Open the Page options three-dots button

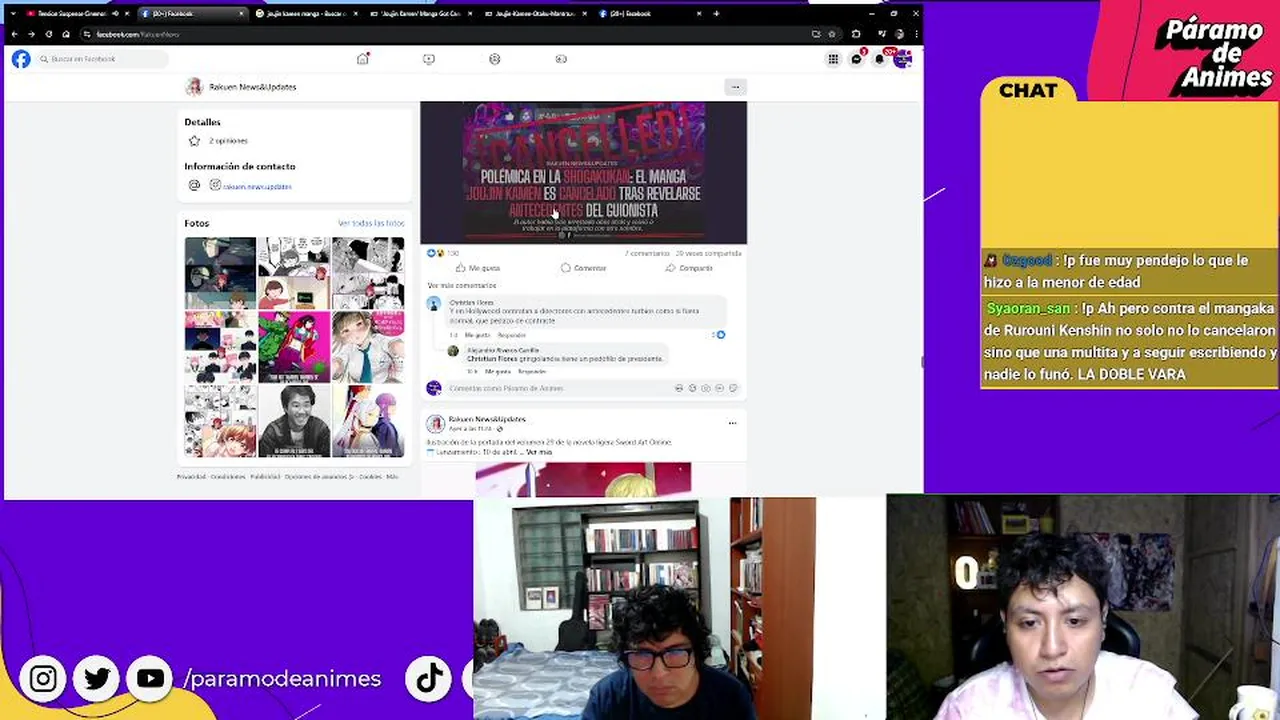click(x=735, y=87)
